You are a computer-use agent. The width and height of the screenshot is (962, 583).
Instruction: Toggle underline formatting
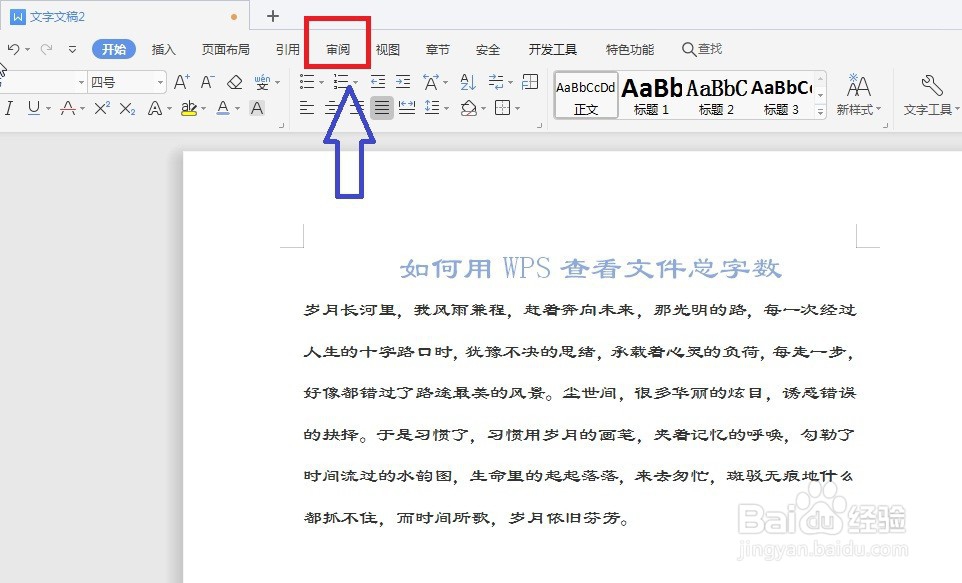(33, 110)
